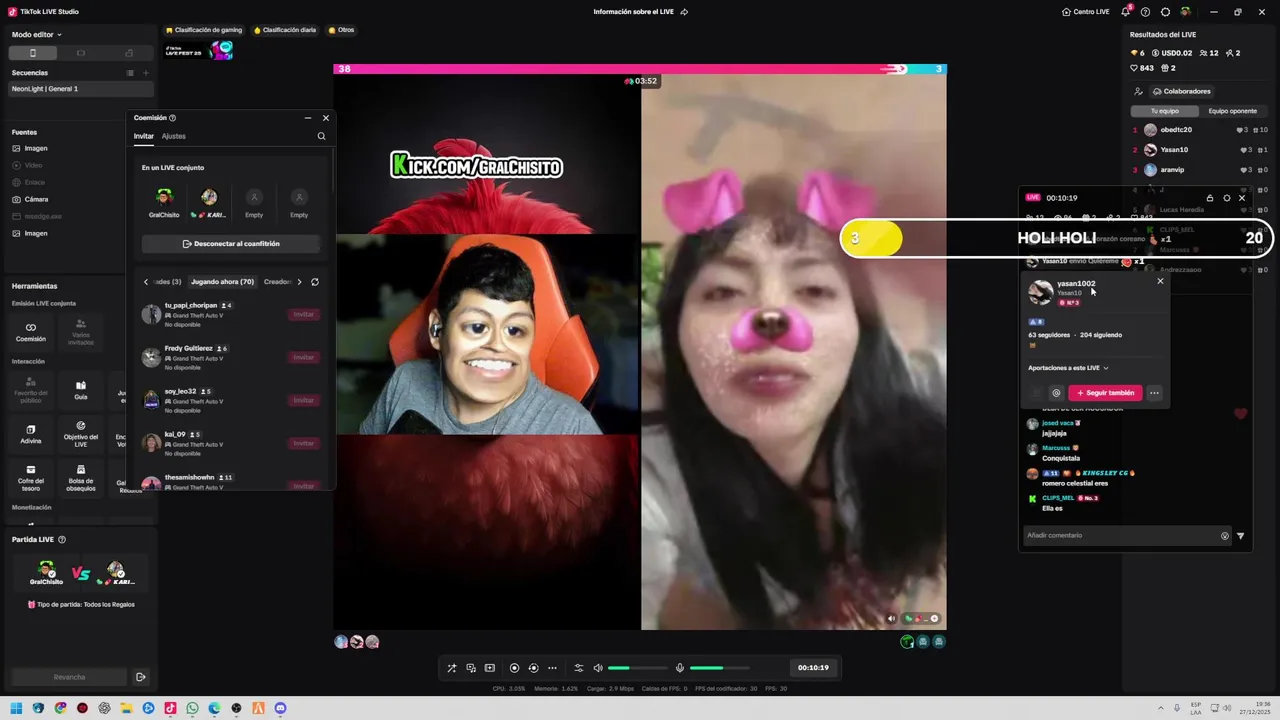Viewport: 1280px width, 720px height.
Task: Open the Otros ranking tab
Action: click(x=341, y=30)
